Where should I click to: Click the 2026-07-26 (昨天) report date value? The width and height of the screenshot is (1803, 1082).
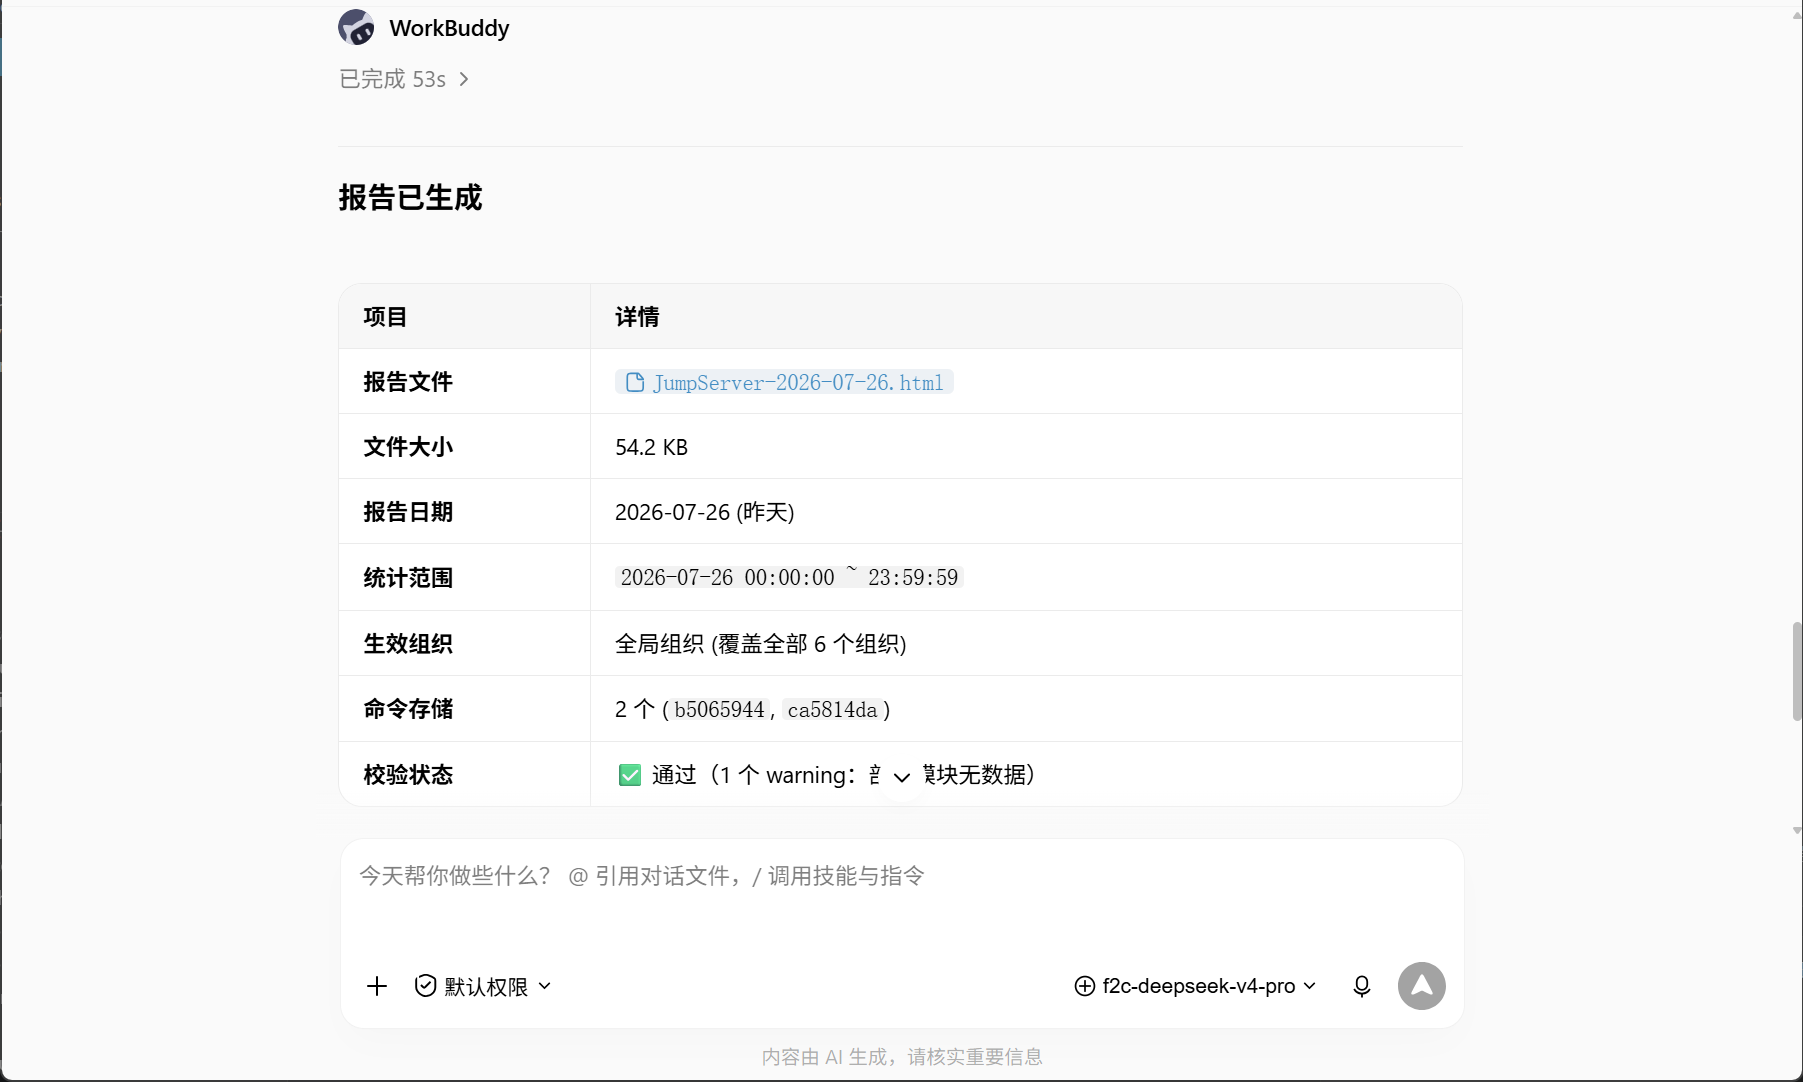(705, 512)
